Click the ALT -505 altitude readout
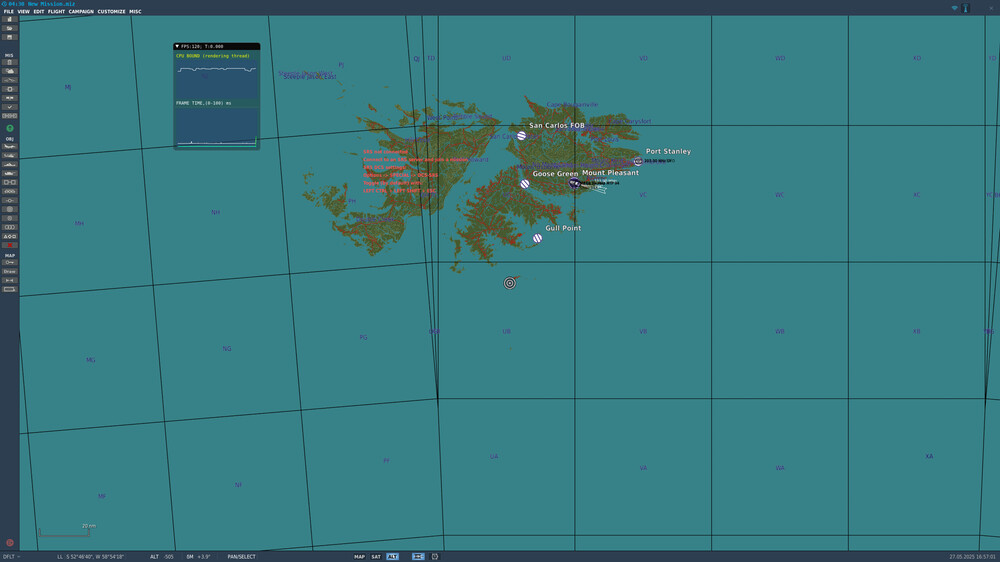Image resolution: width=1000 pixels, height=562 pixels. (x=162, y=557)
